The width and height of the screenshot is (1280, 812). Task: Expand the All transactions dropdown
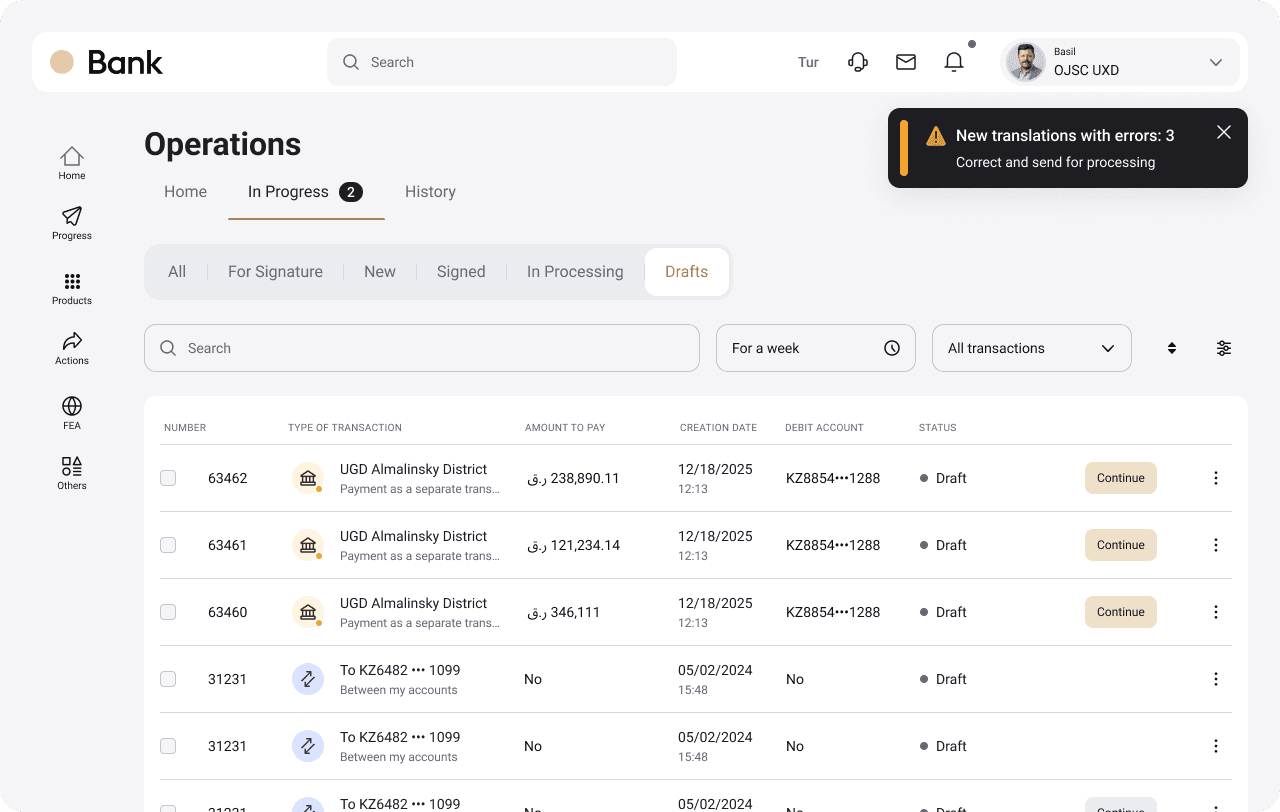(x=1032, y=348)
